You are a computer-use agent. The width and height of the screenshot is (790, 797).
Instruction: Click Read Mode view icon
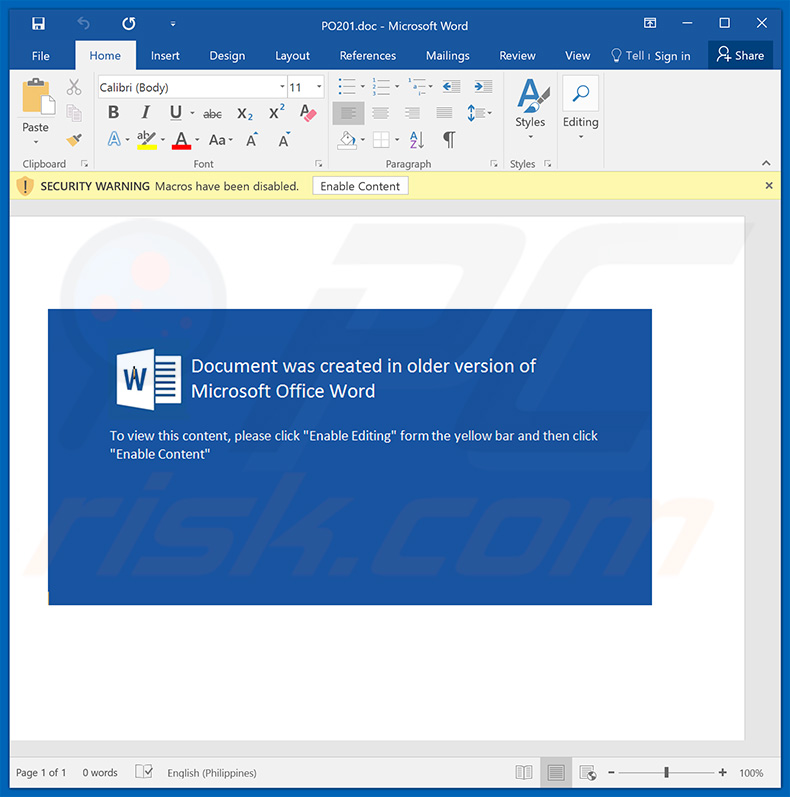(524, 773)
